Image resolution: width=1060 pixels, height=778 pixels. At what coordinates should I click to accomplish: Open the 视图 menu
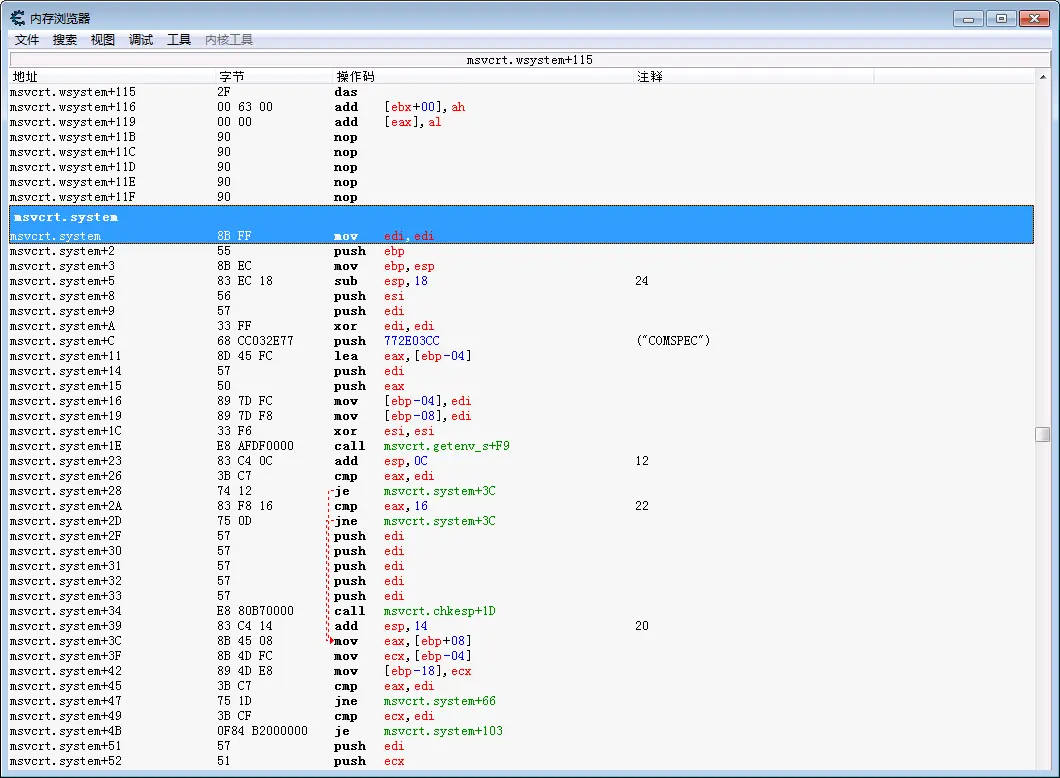103,40
